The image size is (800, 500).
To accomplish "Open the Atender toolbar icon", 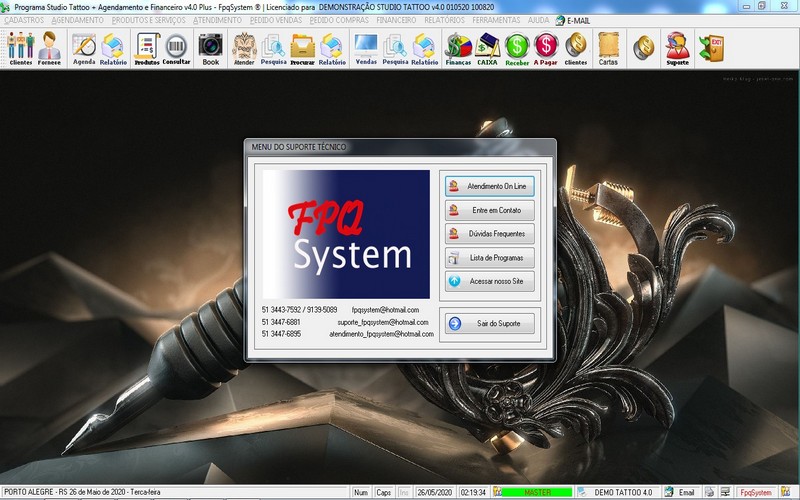I will coord(244,47).
